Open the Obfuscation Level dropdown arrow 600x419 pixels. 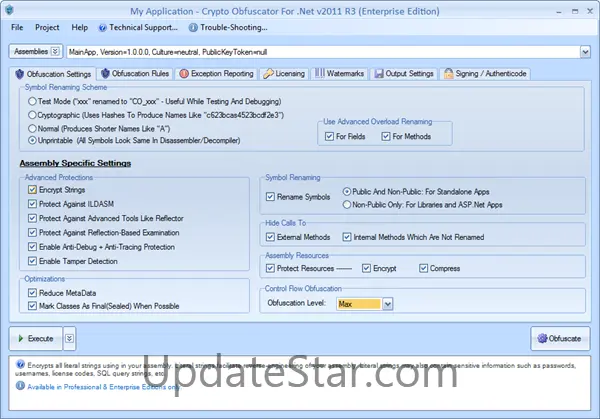[388, 304]
